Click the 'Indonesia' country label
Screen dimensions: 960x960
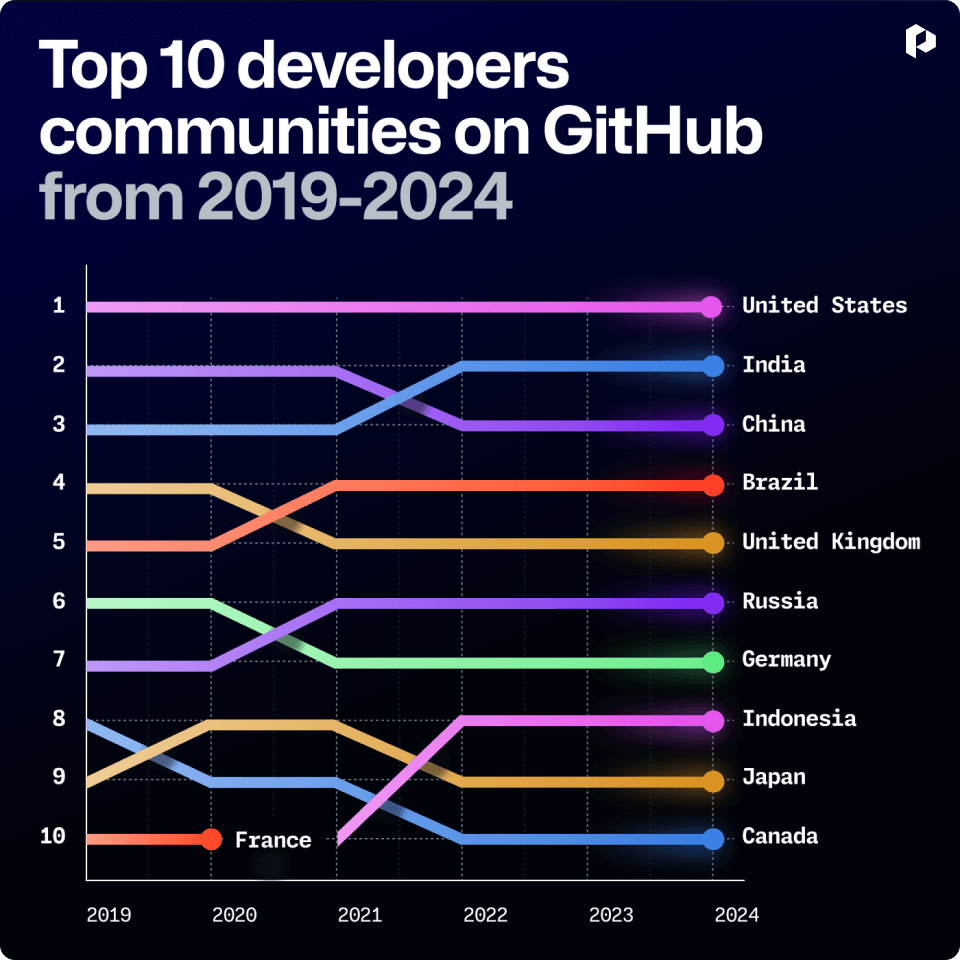tap(799, 719)
